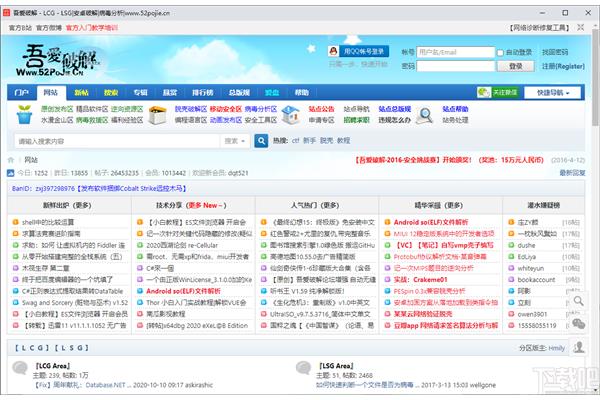Click the yellow box category icon
600x400 pixels.
click(x=158, y=114)
